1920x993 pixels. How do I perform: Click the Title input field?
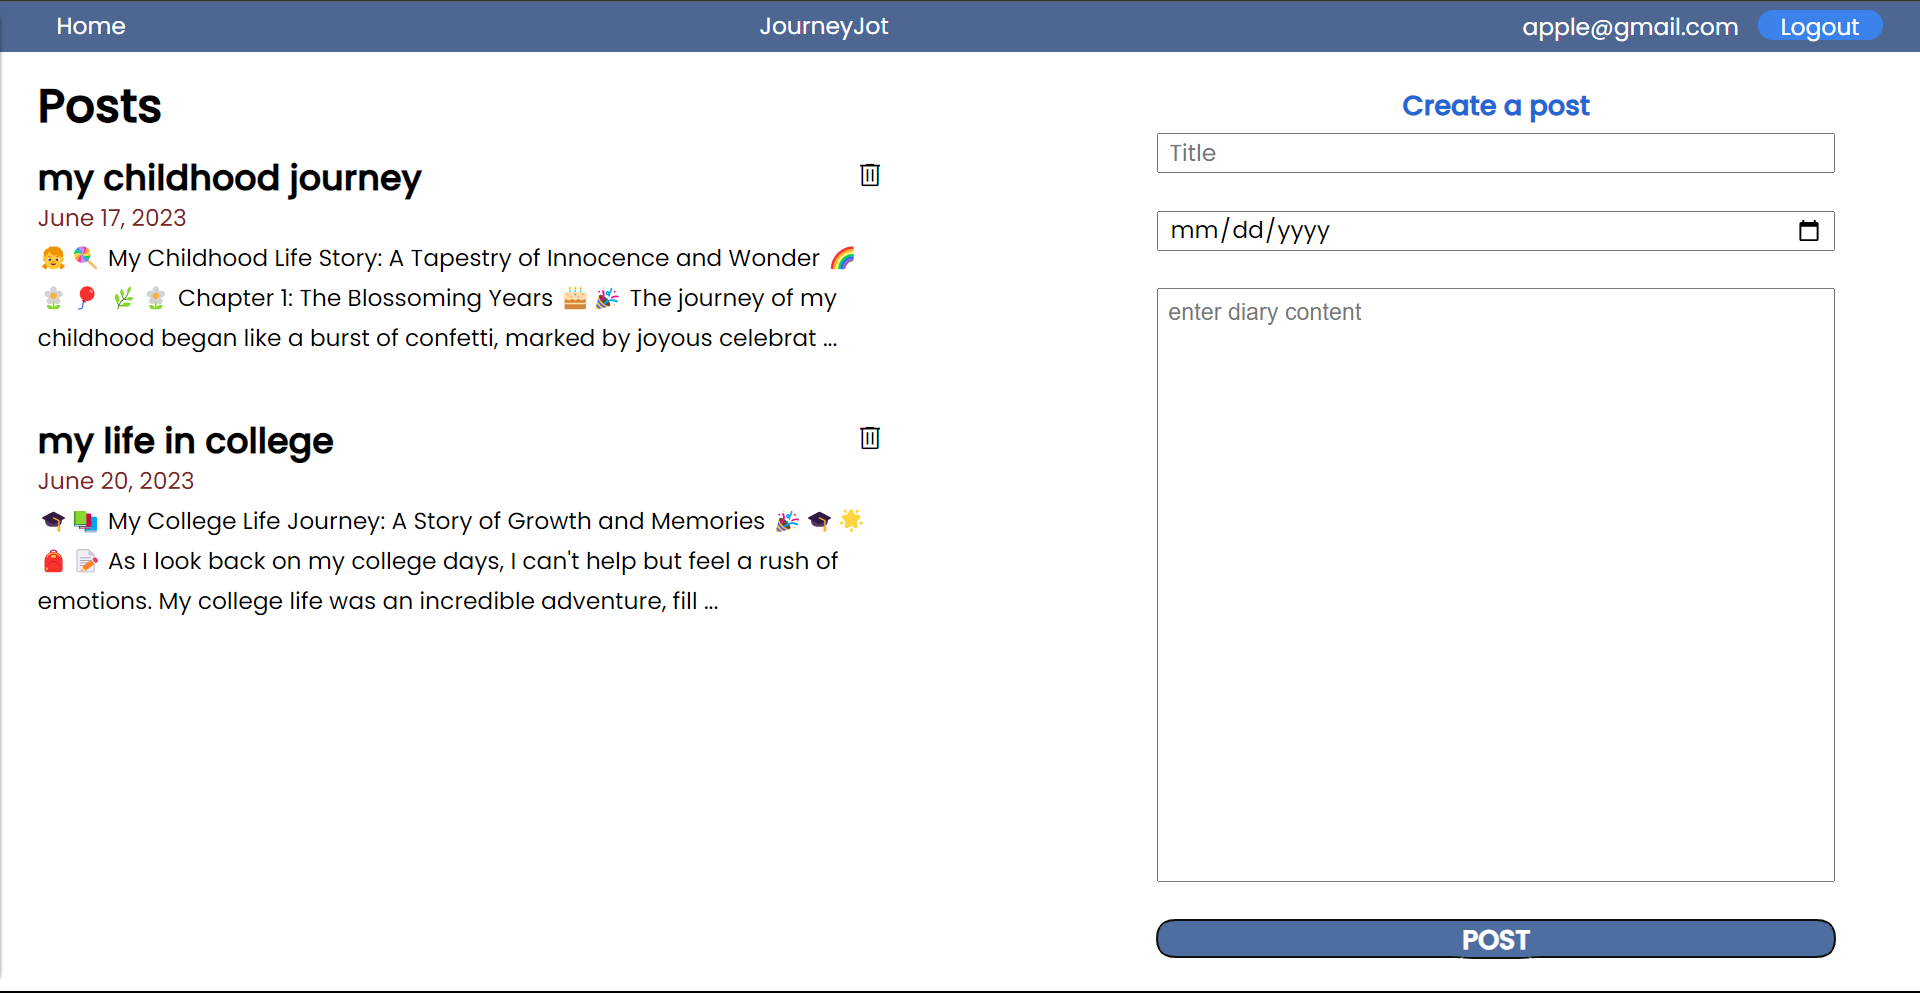click(1495, 153)
